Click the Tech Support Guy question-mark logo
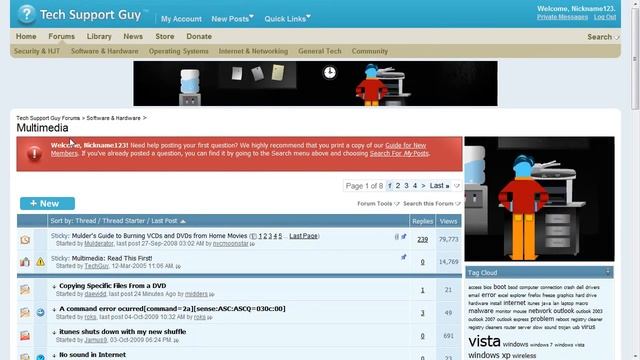 click(27, 14)
